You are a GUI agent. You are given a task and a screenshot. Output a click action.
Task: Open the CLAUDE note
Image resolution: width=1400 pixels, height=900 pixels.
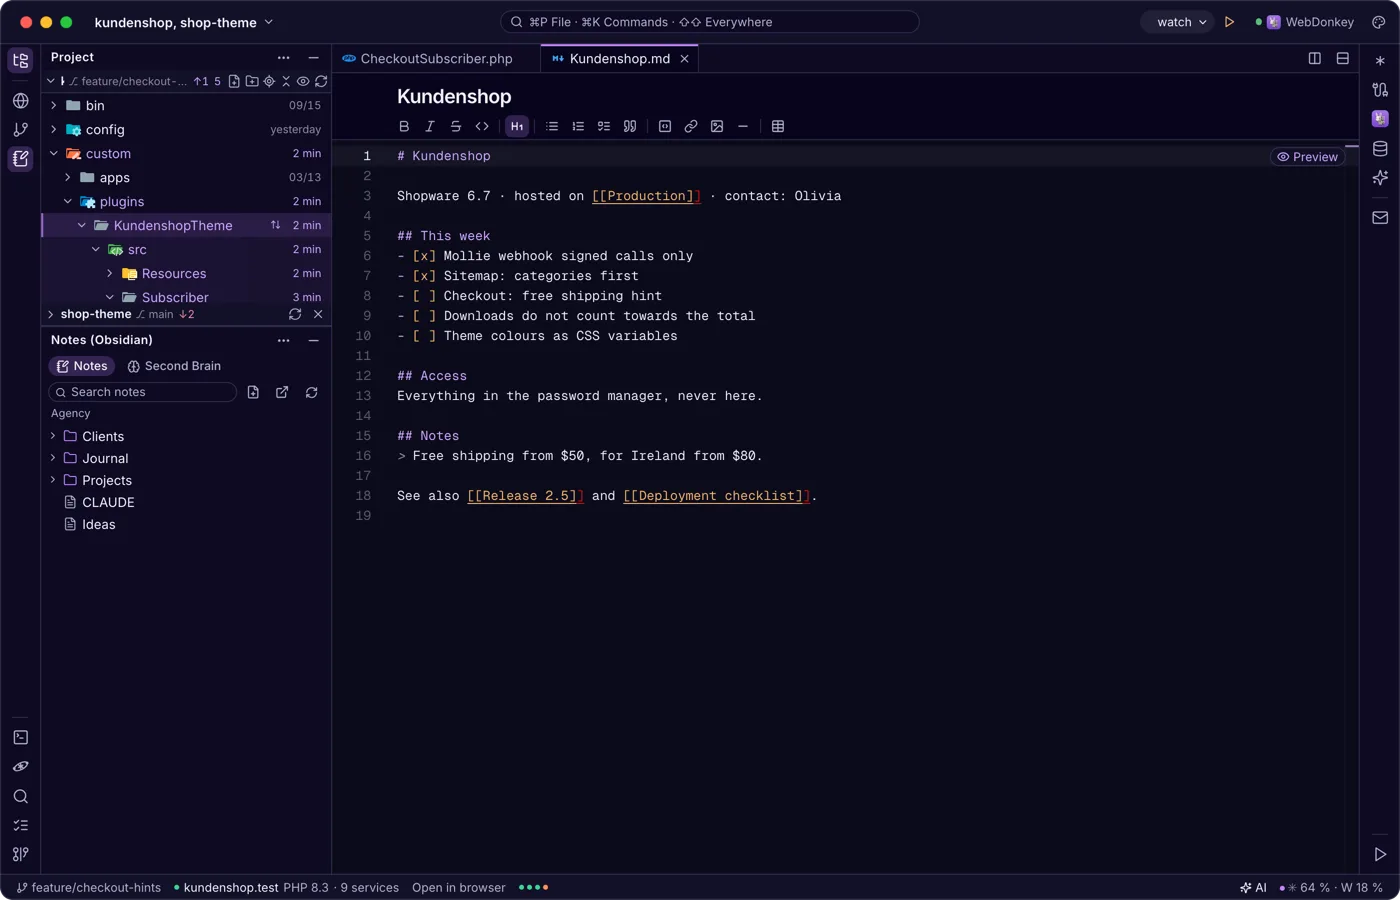coord(108,503)
